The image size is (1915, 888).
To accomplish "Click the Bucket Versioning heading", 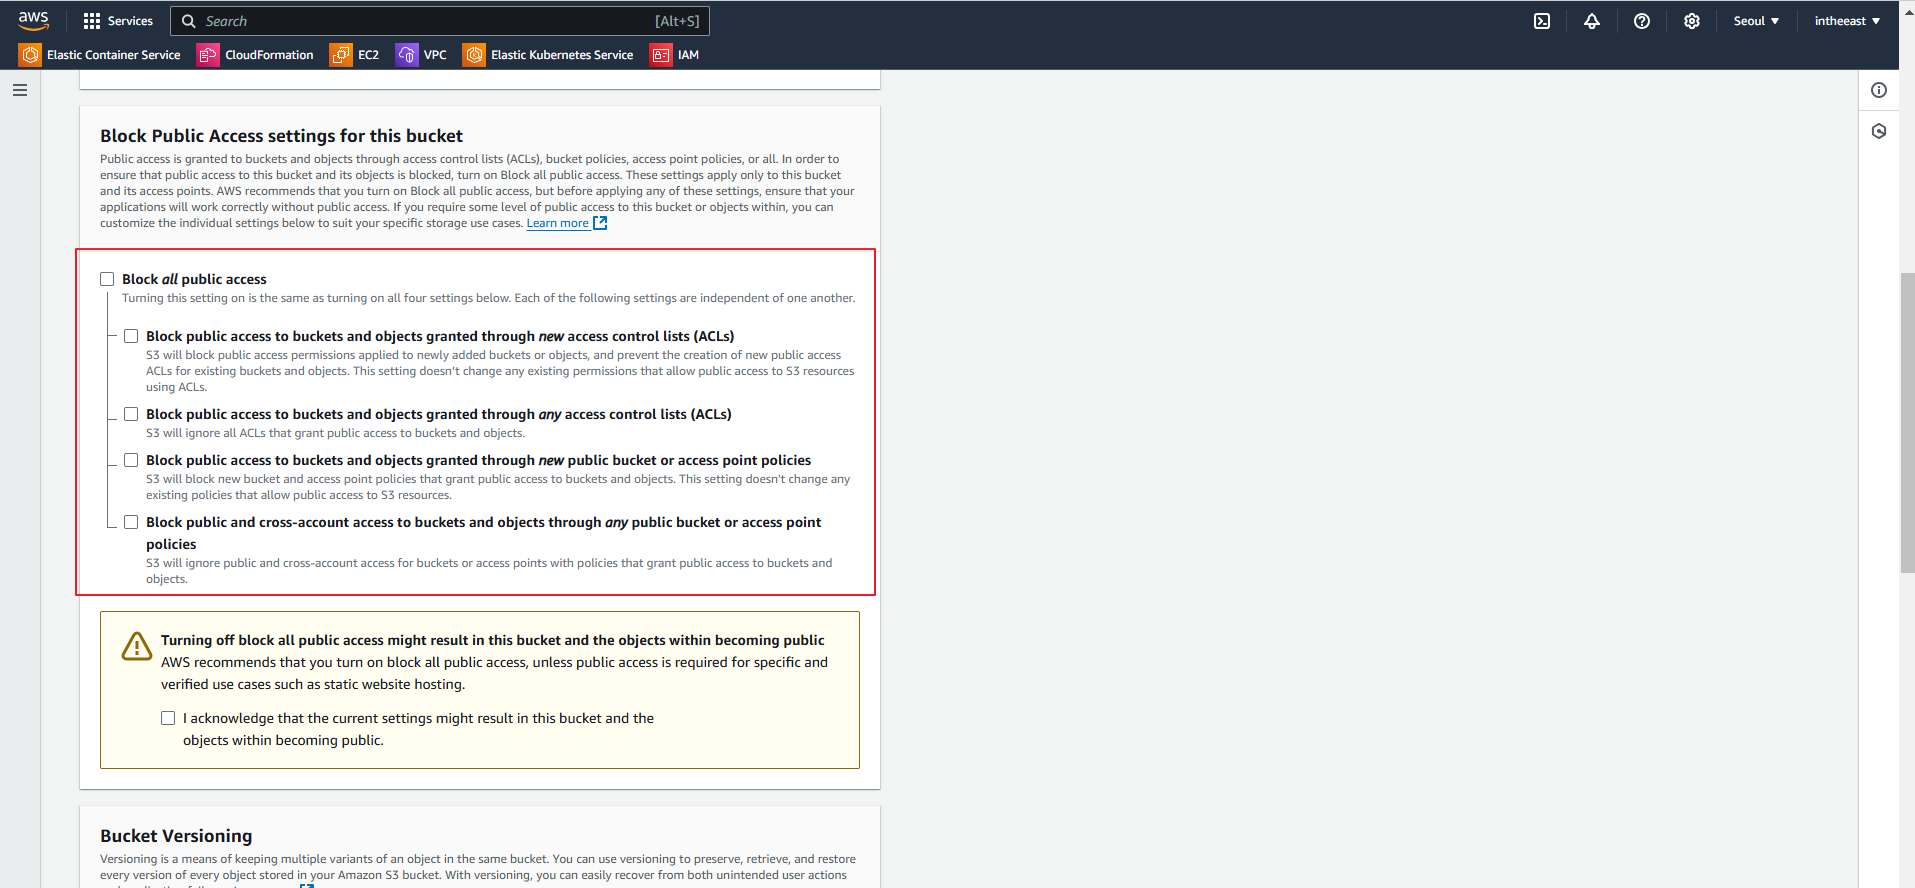I will click(x=176, y=836).
